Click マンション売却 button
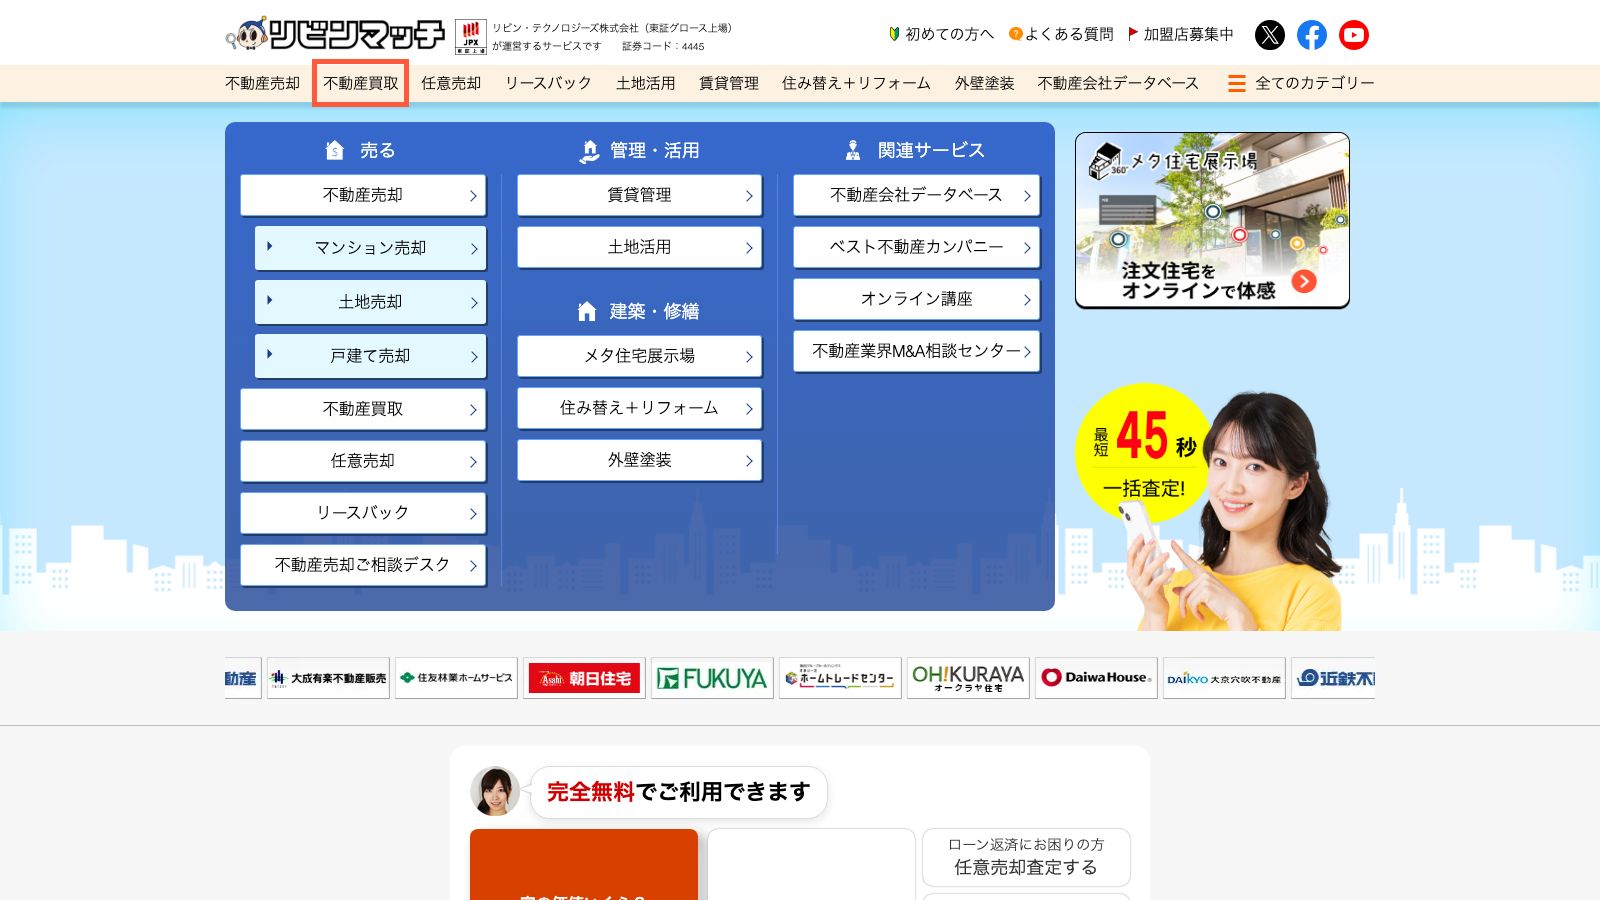 tap(370, 248)
